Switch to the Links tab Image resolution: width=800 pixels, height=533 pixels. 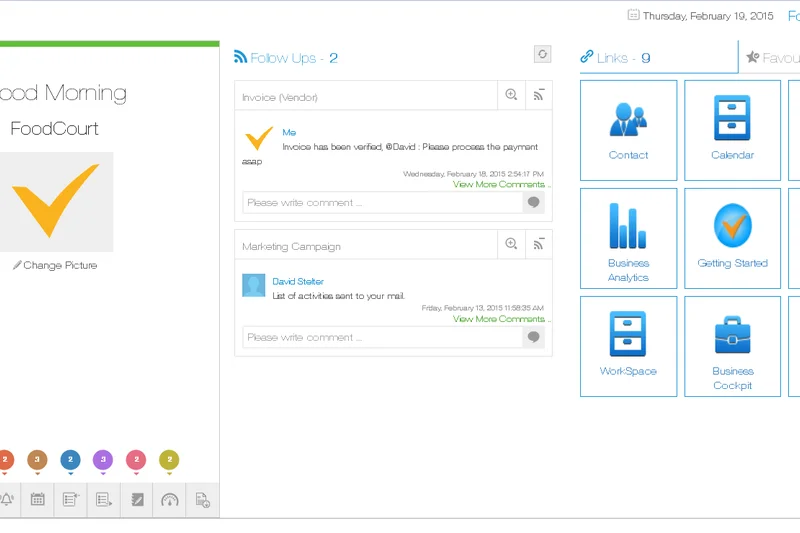(x=615, y=58)
